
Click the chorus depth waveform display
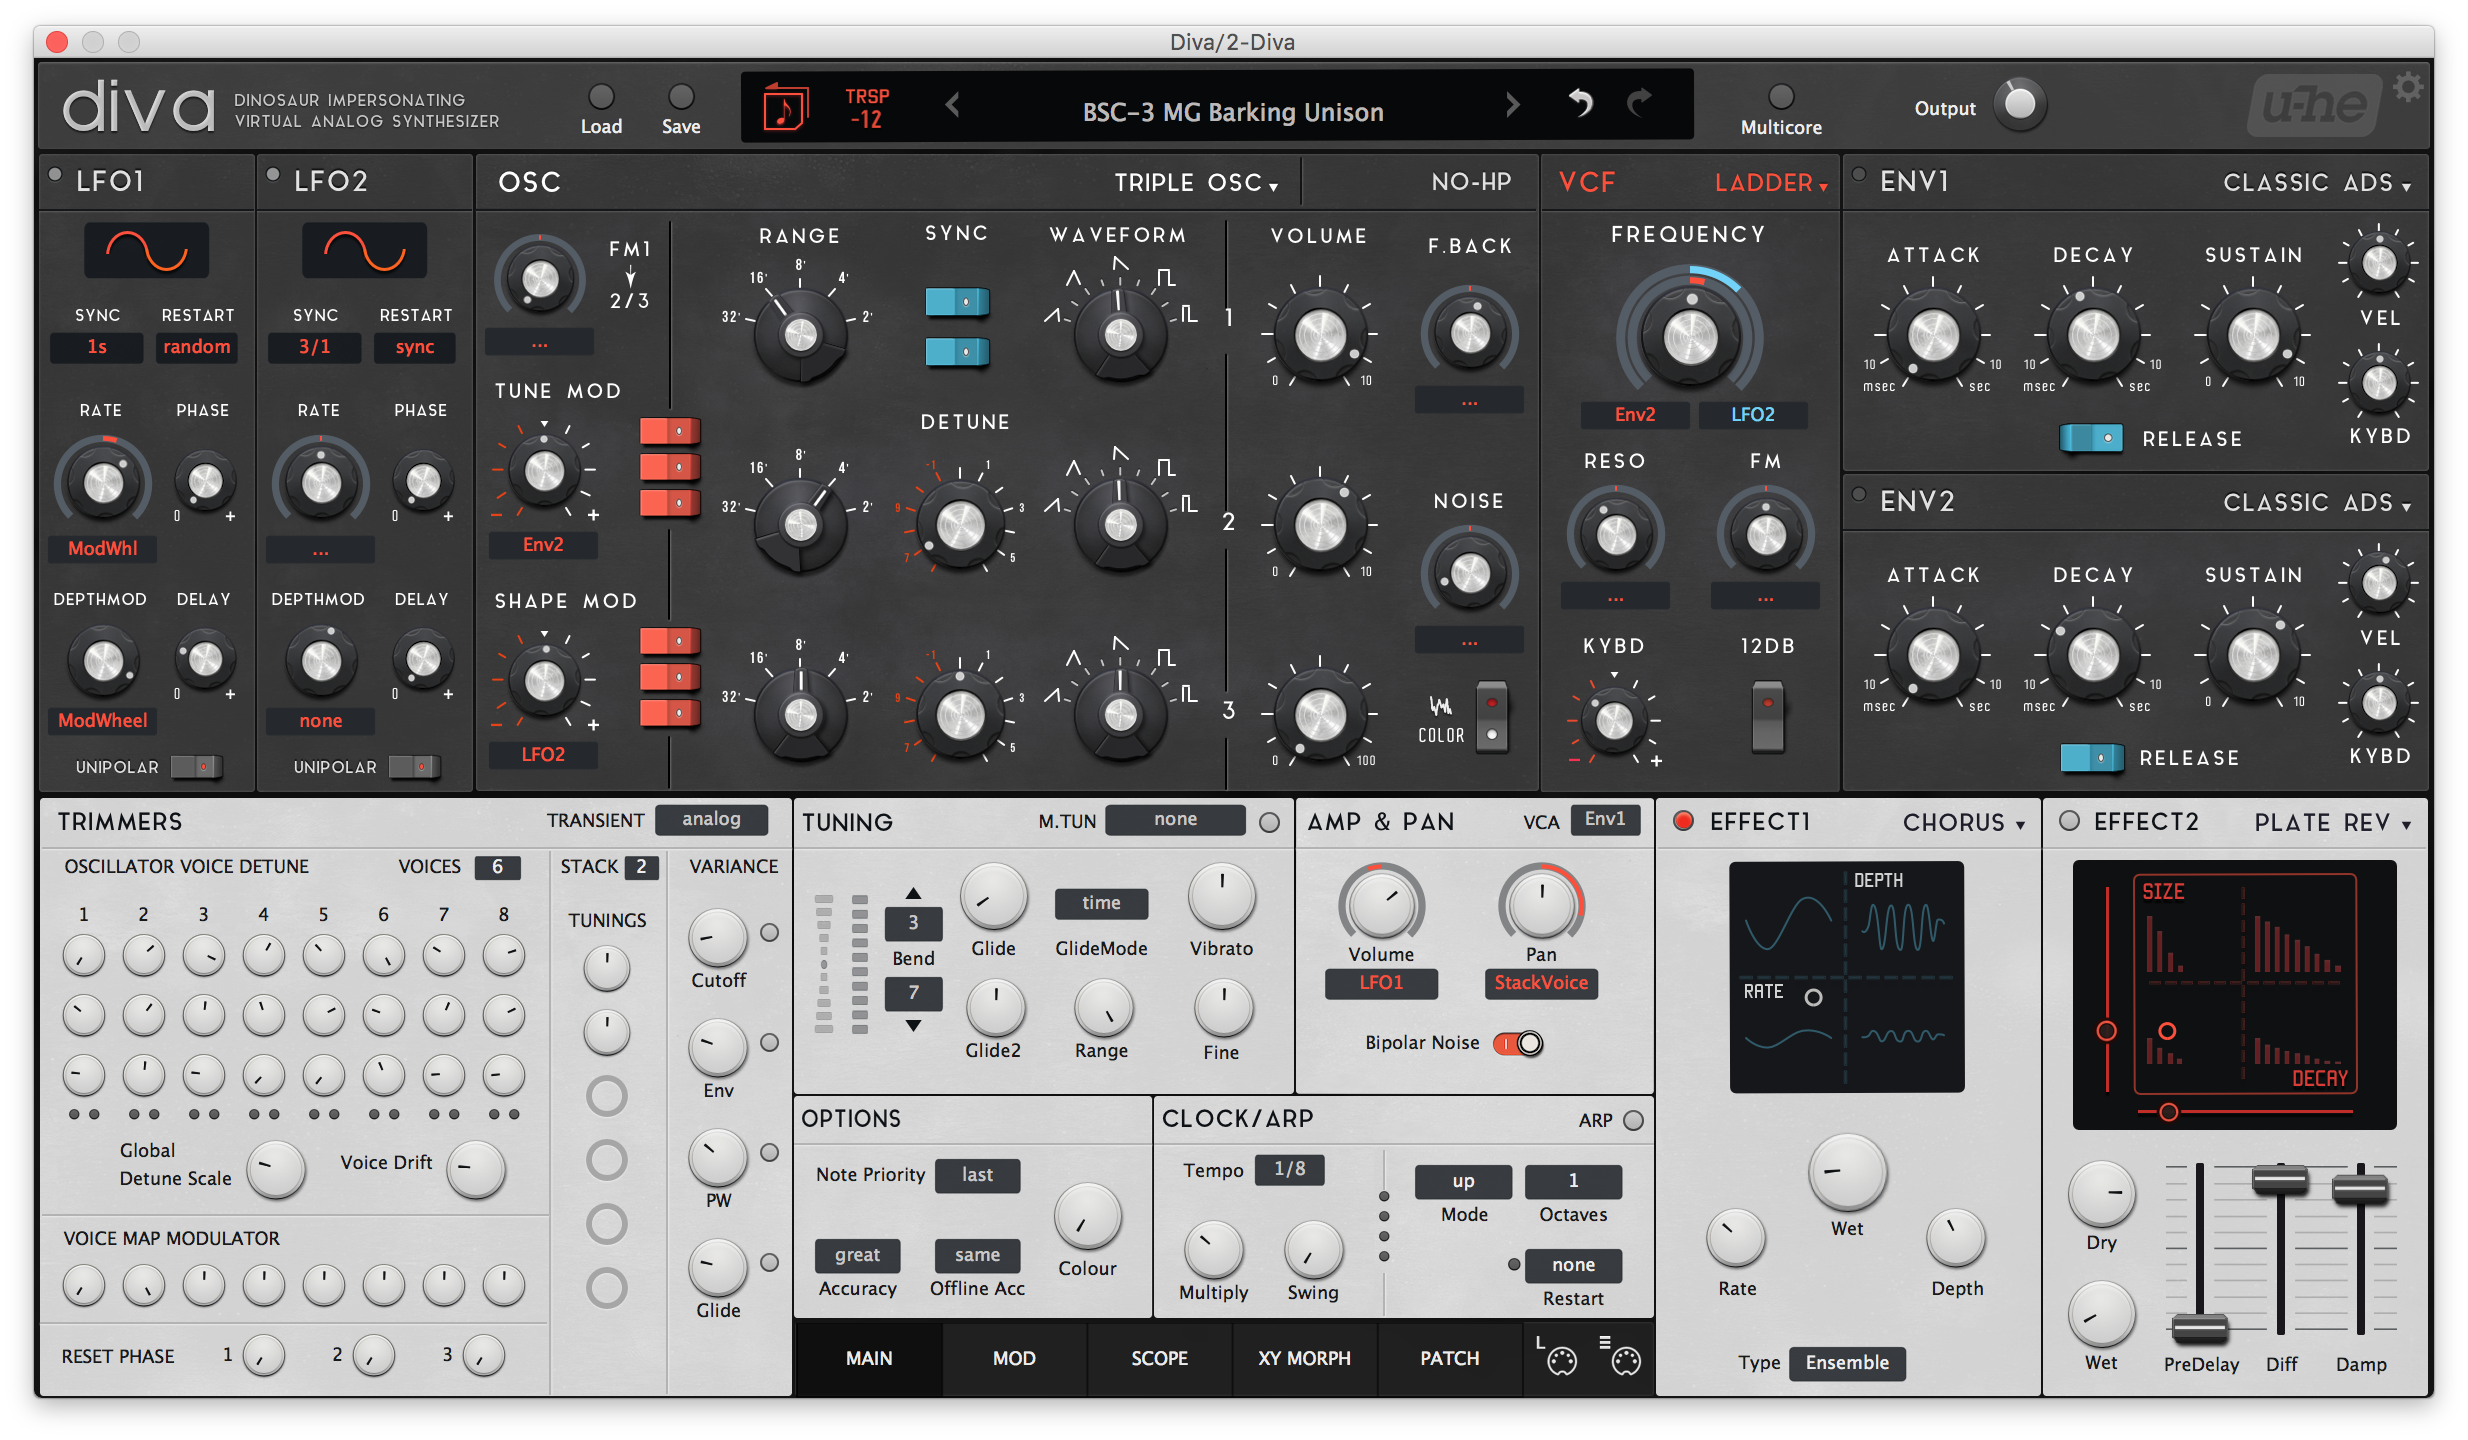click(x=1846, y=976)
